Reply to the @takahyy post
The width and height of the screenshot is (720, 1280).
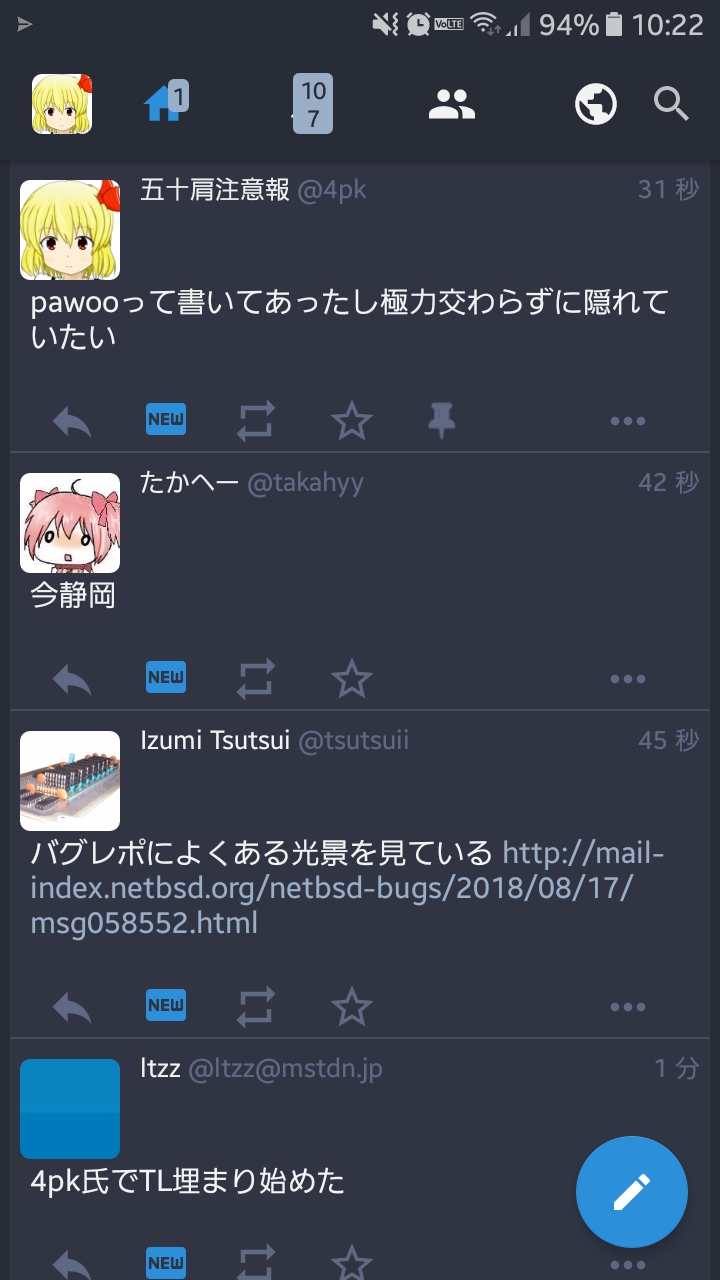(x=72, y=680)
